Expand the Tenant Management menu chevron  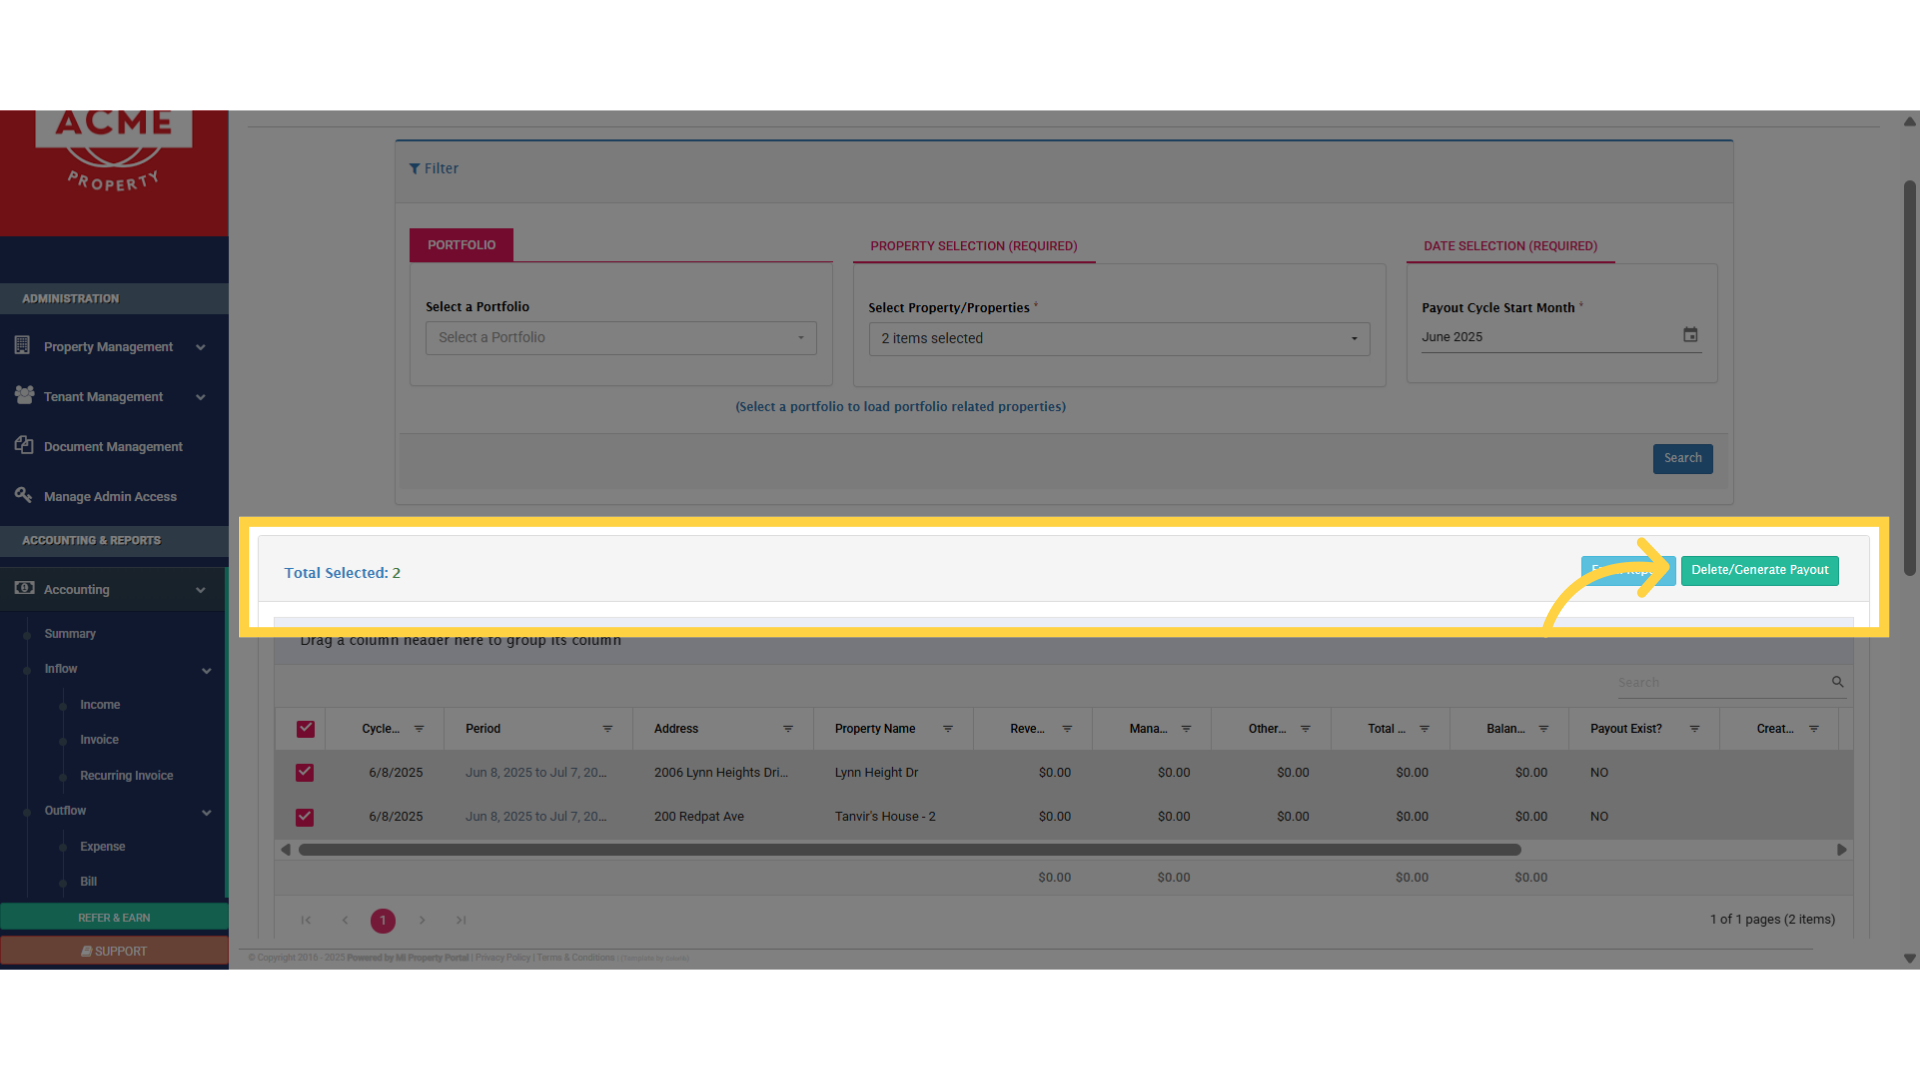coord(201,397)
